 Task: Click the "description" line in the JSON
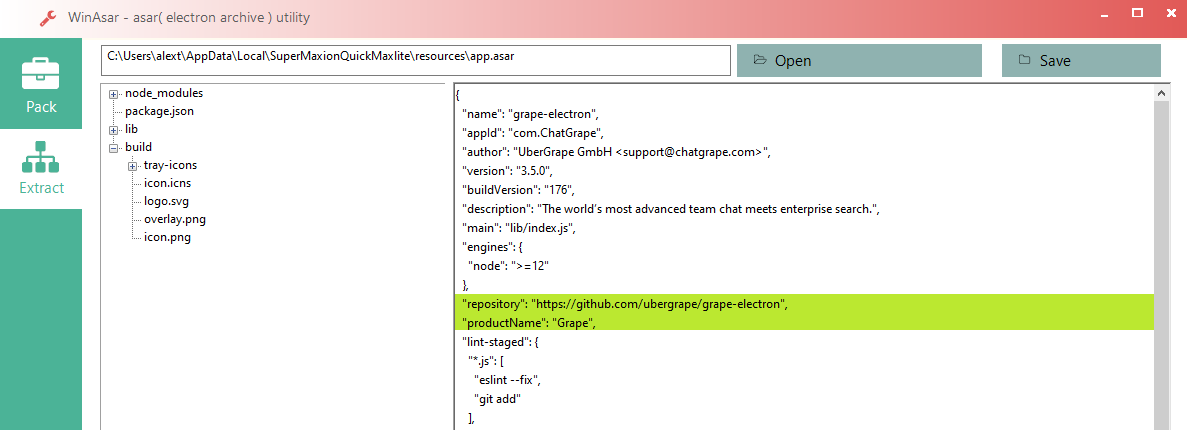coord(671,210)
